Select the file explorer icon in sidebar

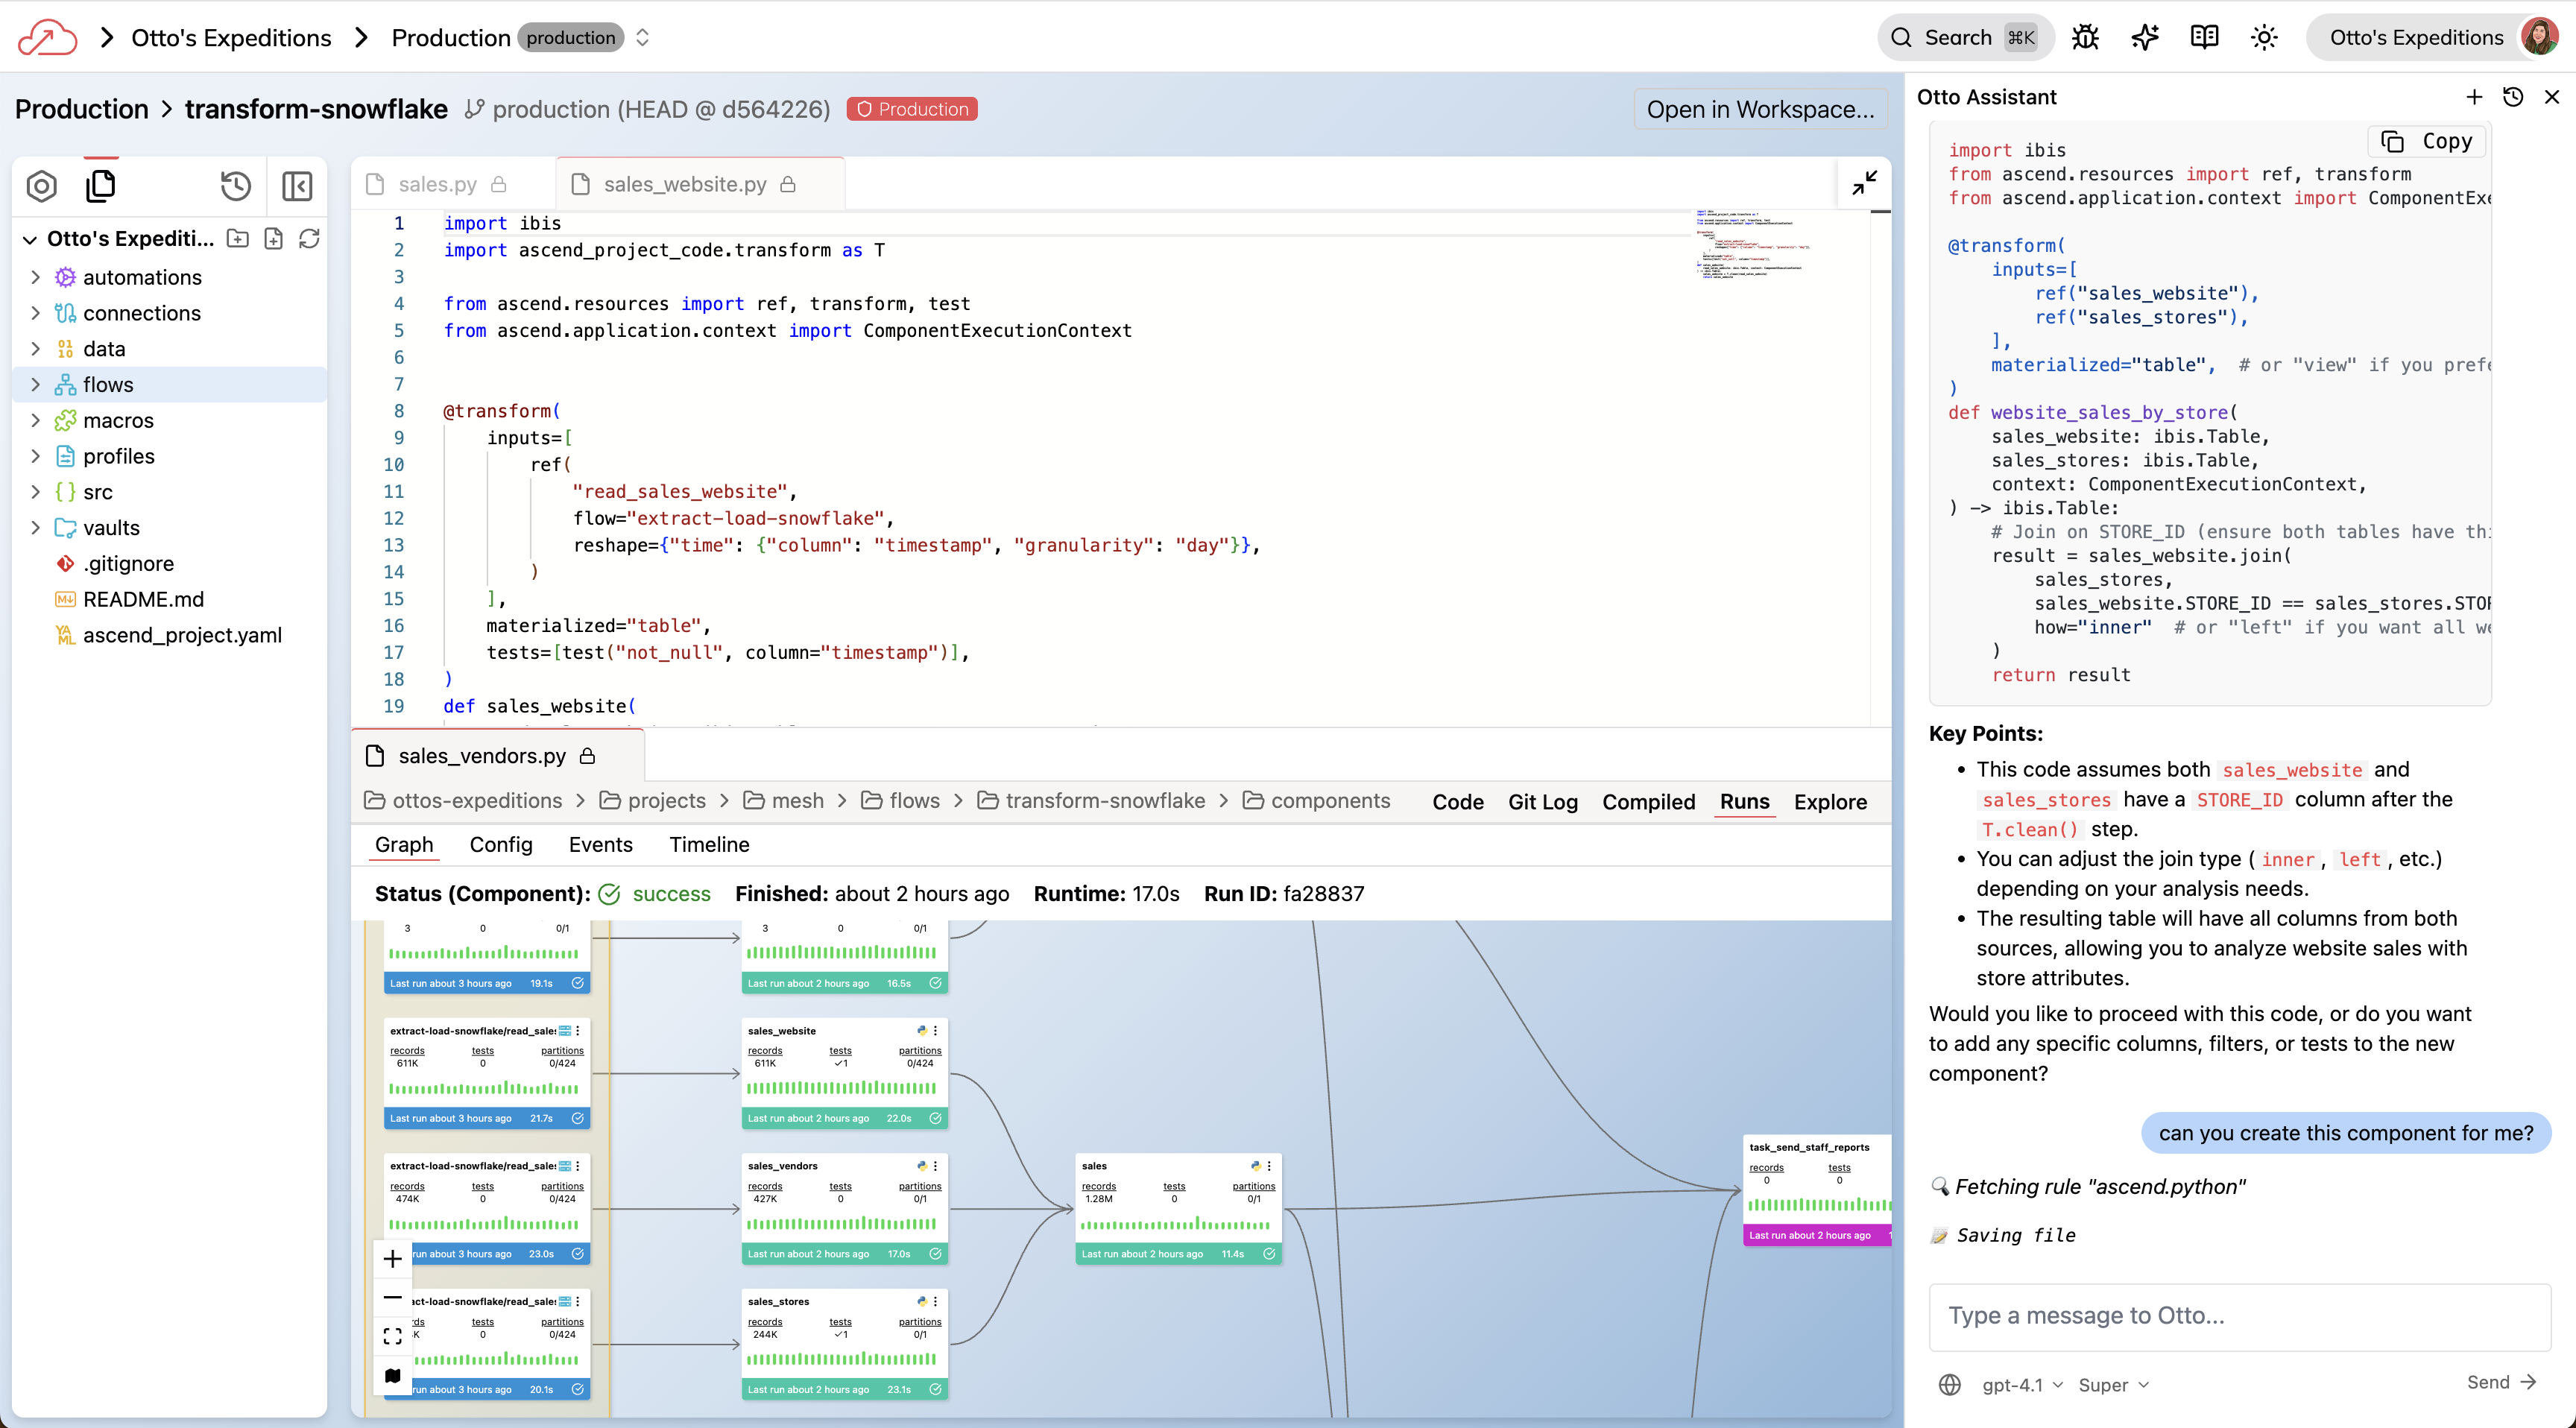101,186
